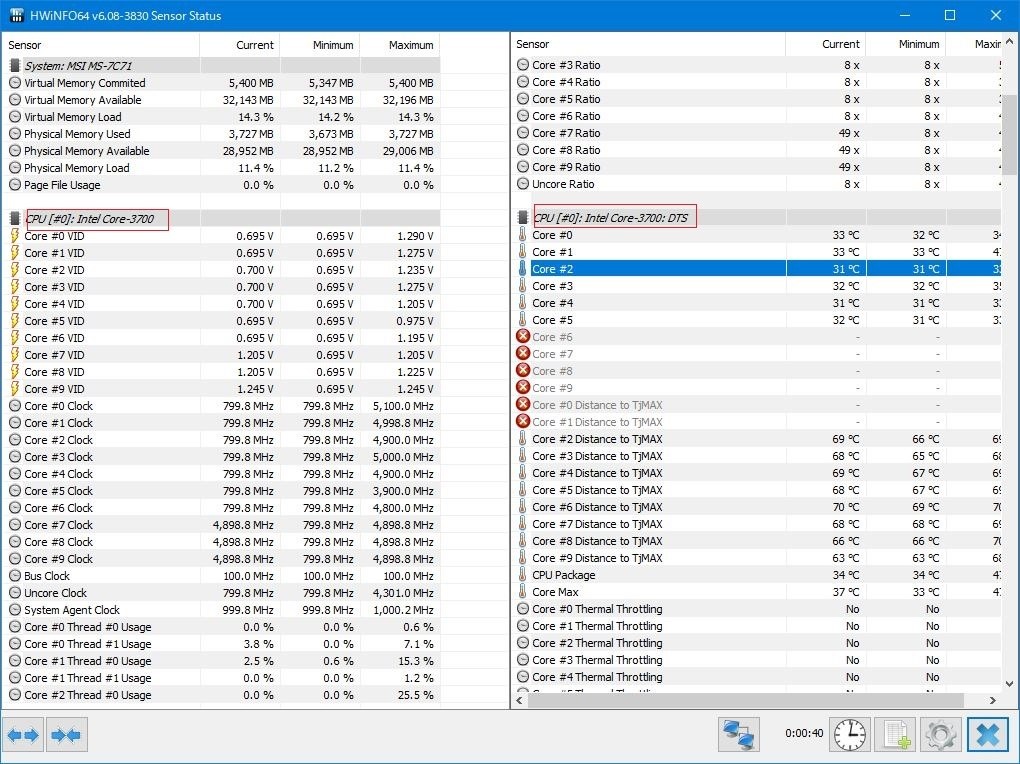The width and height of the screenshot is (1020, 764).
Task: Click the expand layout arrows button
Action: (23, 735)
